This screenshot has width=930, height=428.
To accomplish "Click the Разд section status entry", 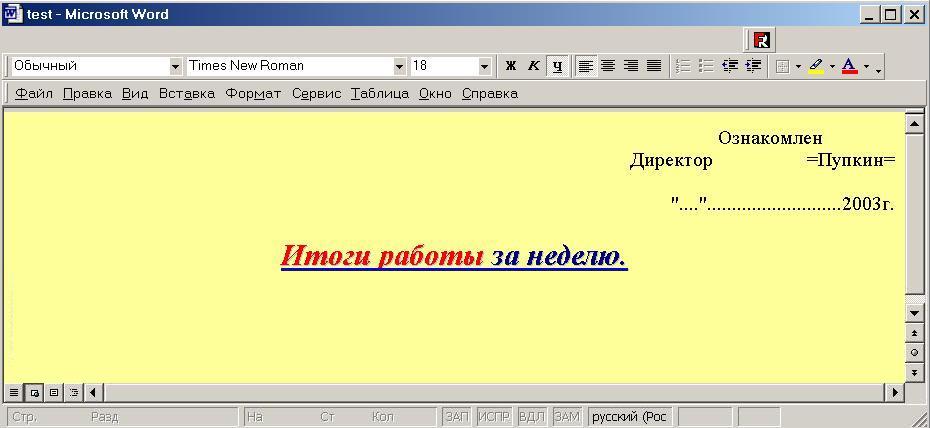I will pos(104,417).
